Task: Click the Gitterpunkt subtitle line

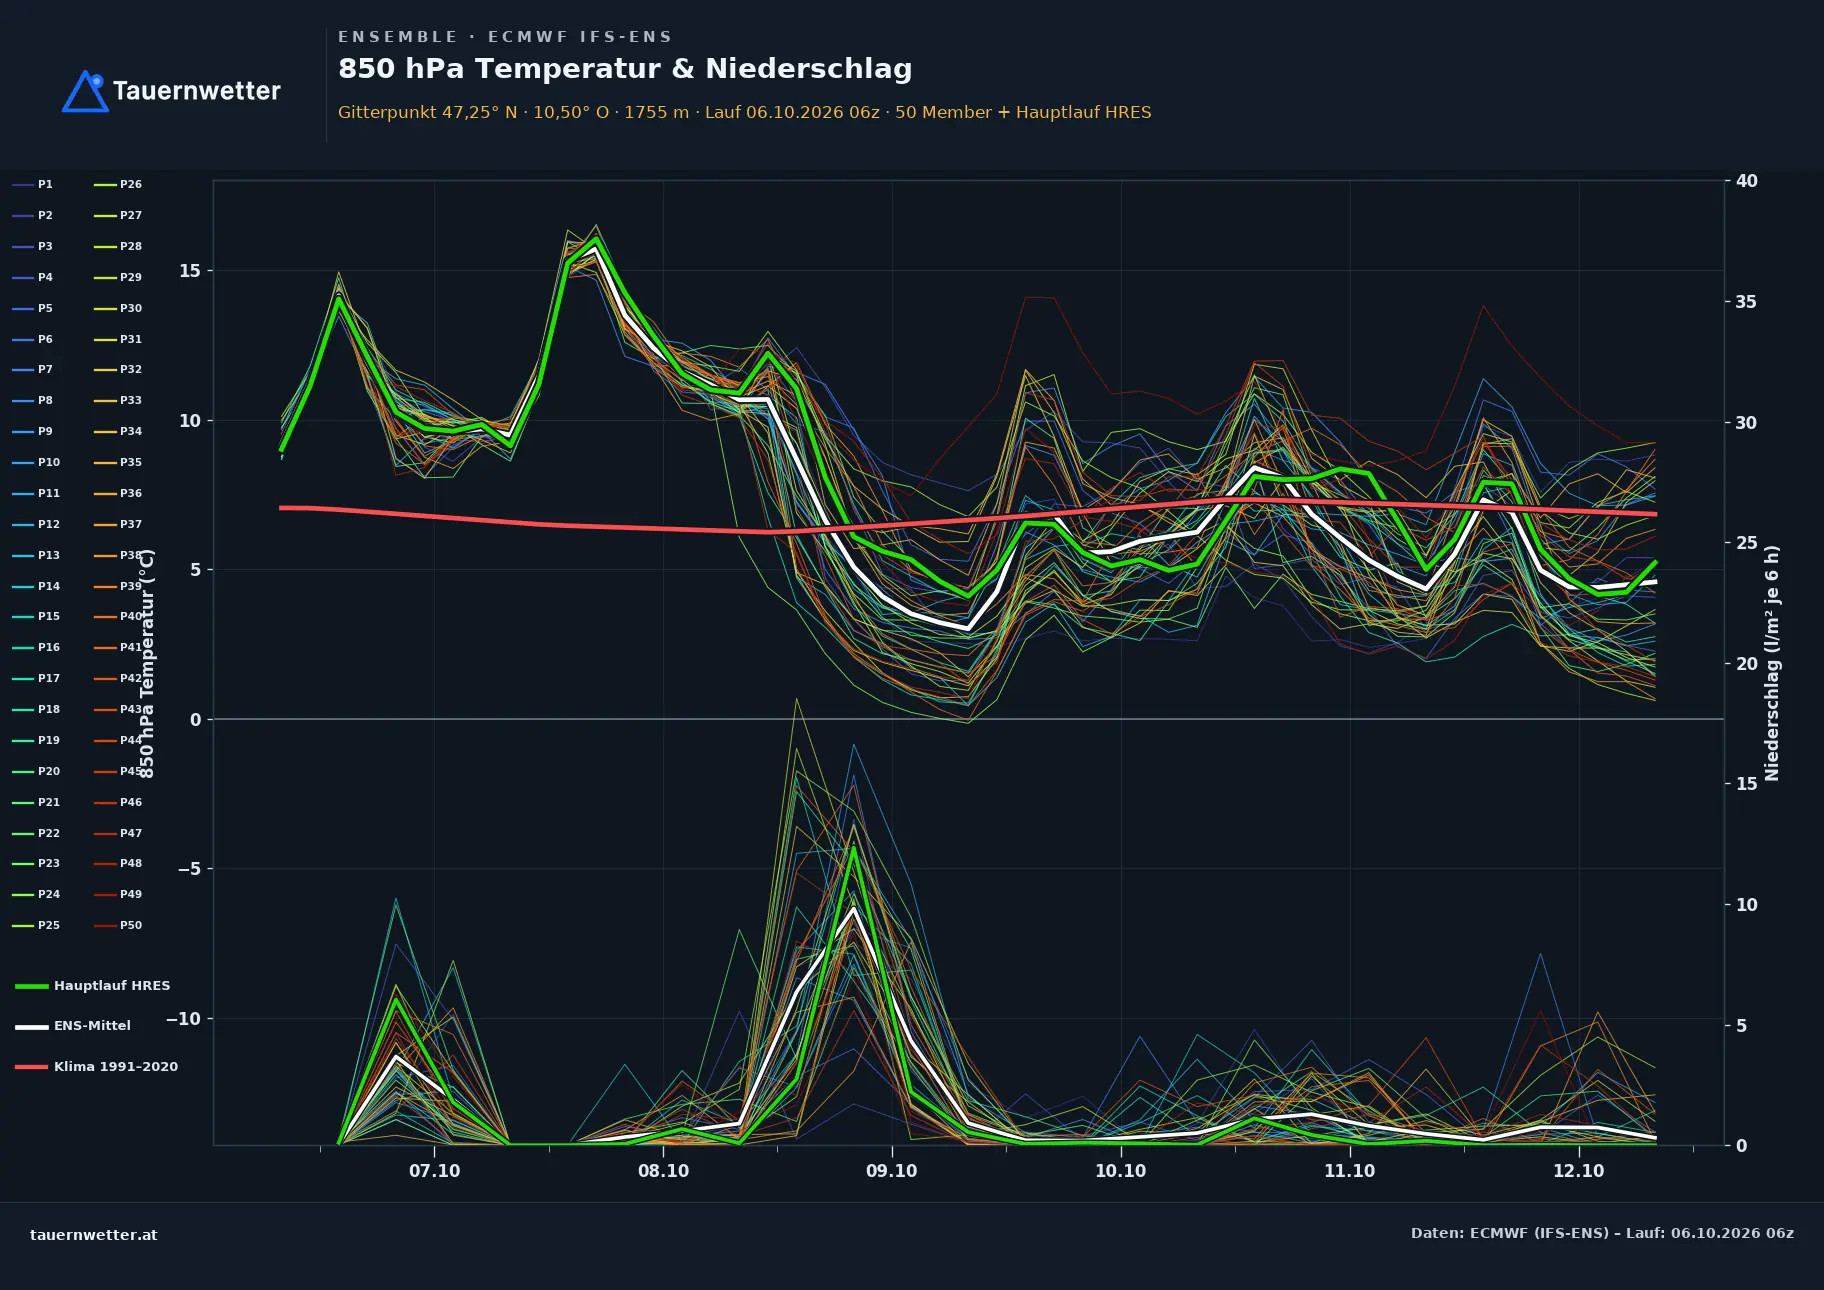Action: (745, 113)
